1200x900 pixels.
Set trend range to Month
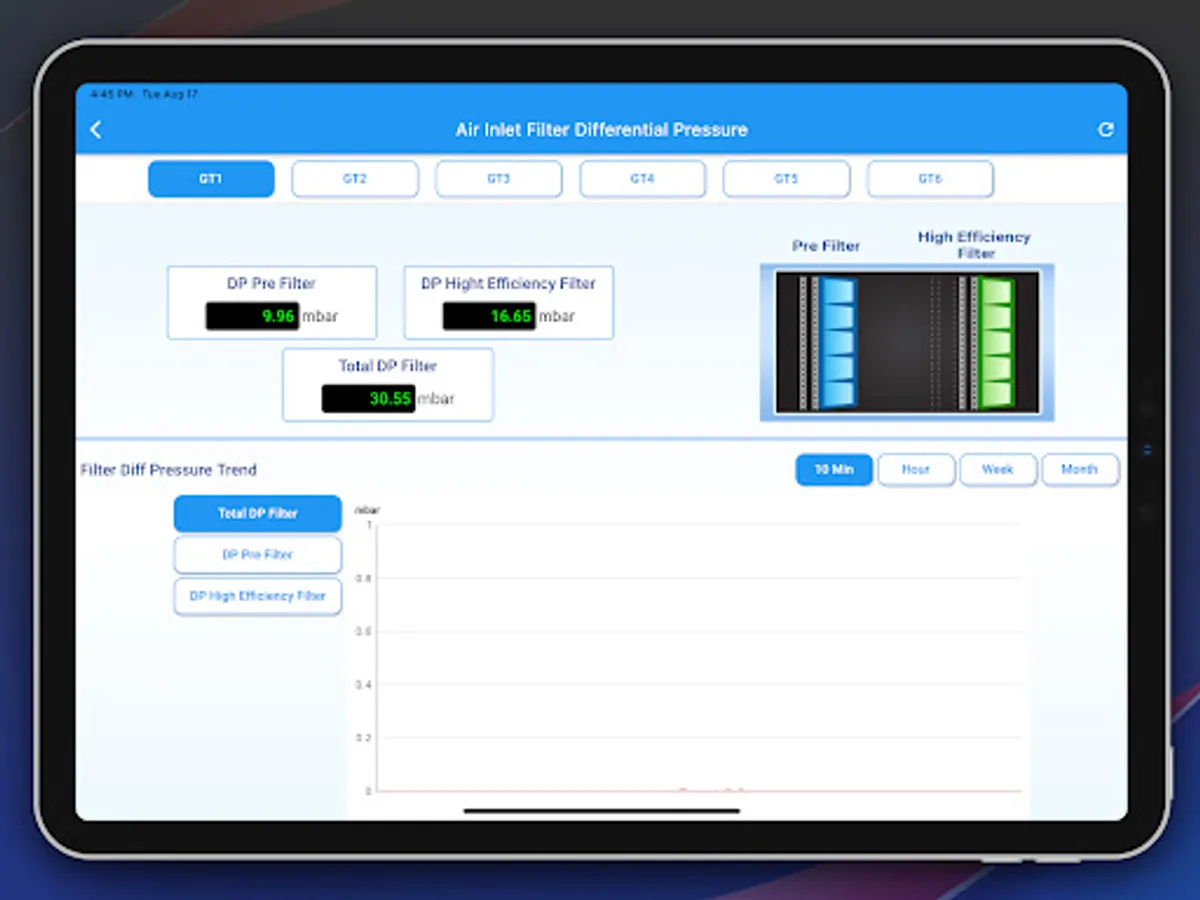point(1080,469)
